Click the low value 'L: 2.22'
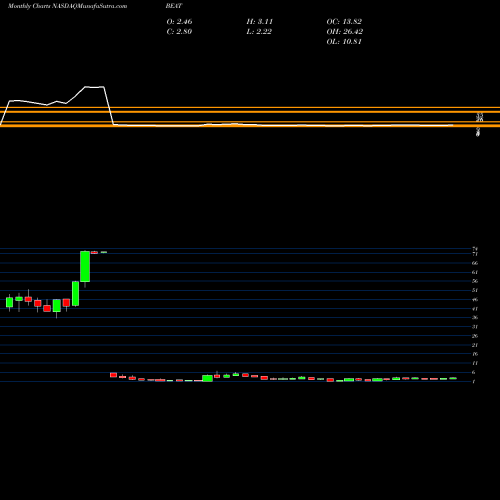Screen dimensions: 500x500 coord(259,32)
